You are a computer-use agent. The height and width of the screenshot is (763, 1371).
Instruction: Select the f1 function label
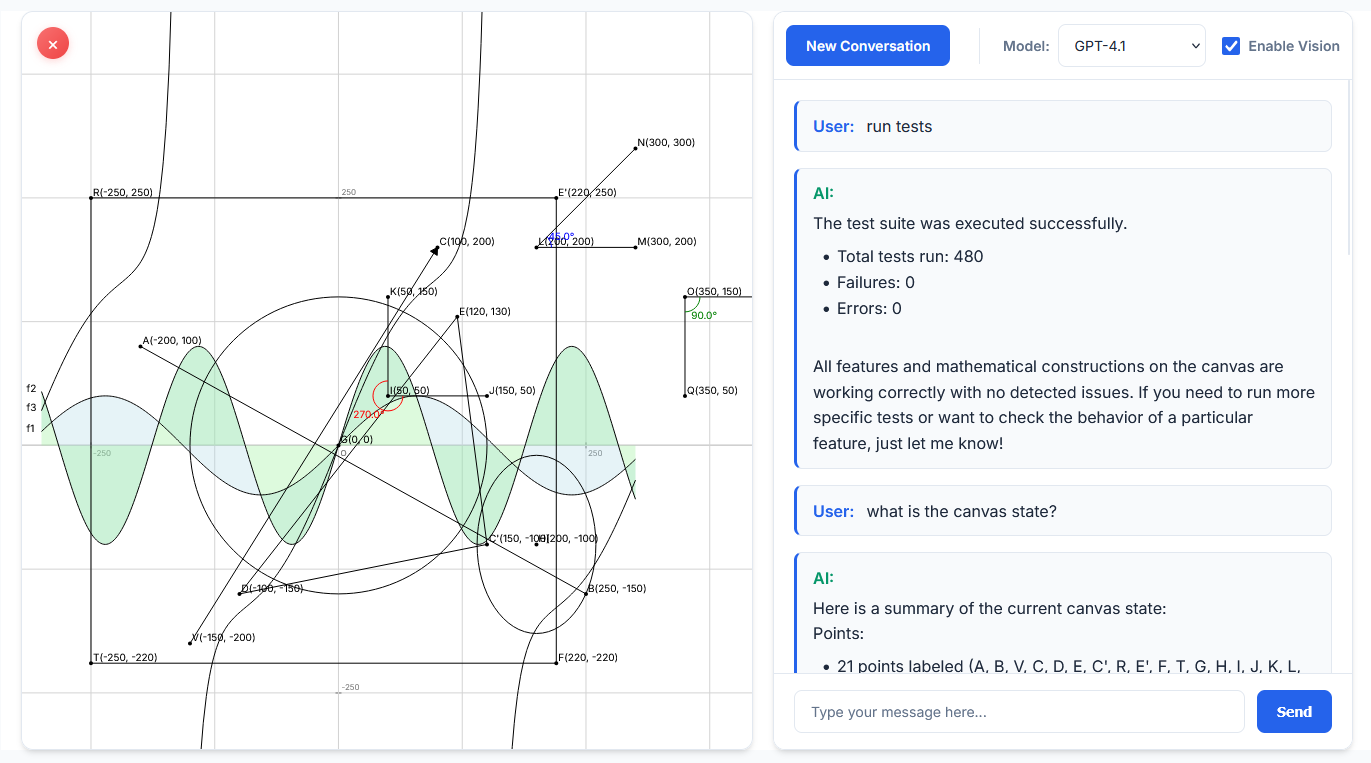[31, 429]
